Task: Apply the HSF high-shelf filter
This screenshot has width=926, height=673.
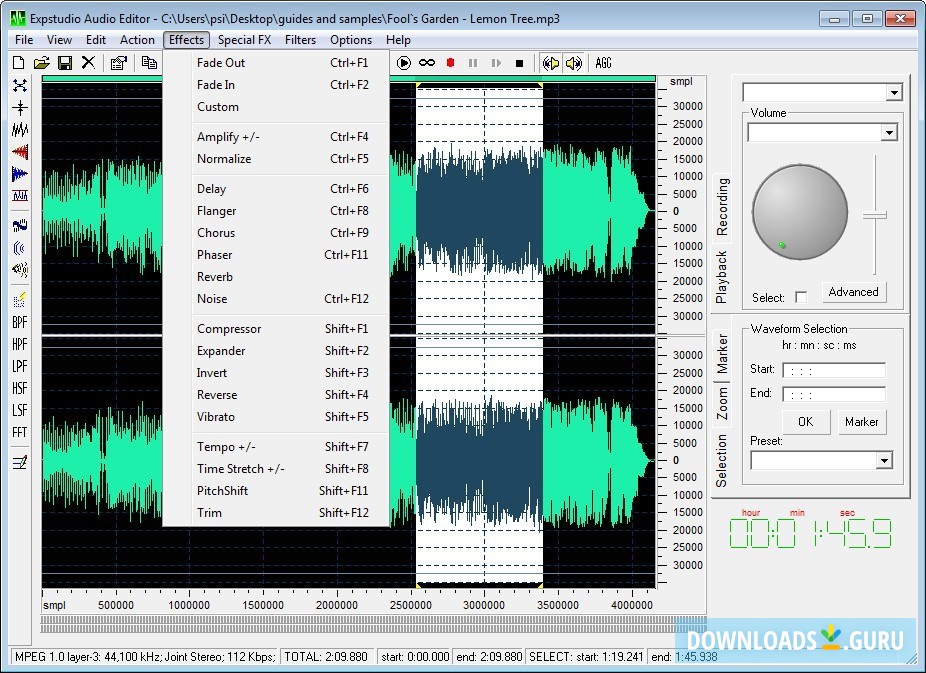Action: [x=20, y=388]
